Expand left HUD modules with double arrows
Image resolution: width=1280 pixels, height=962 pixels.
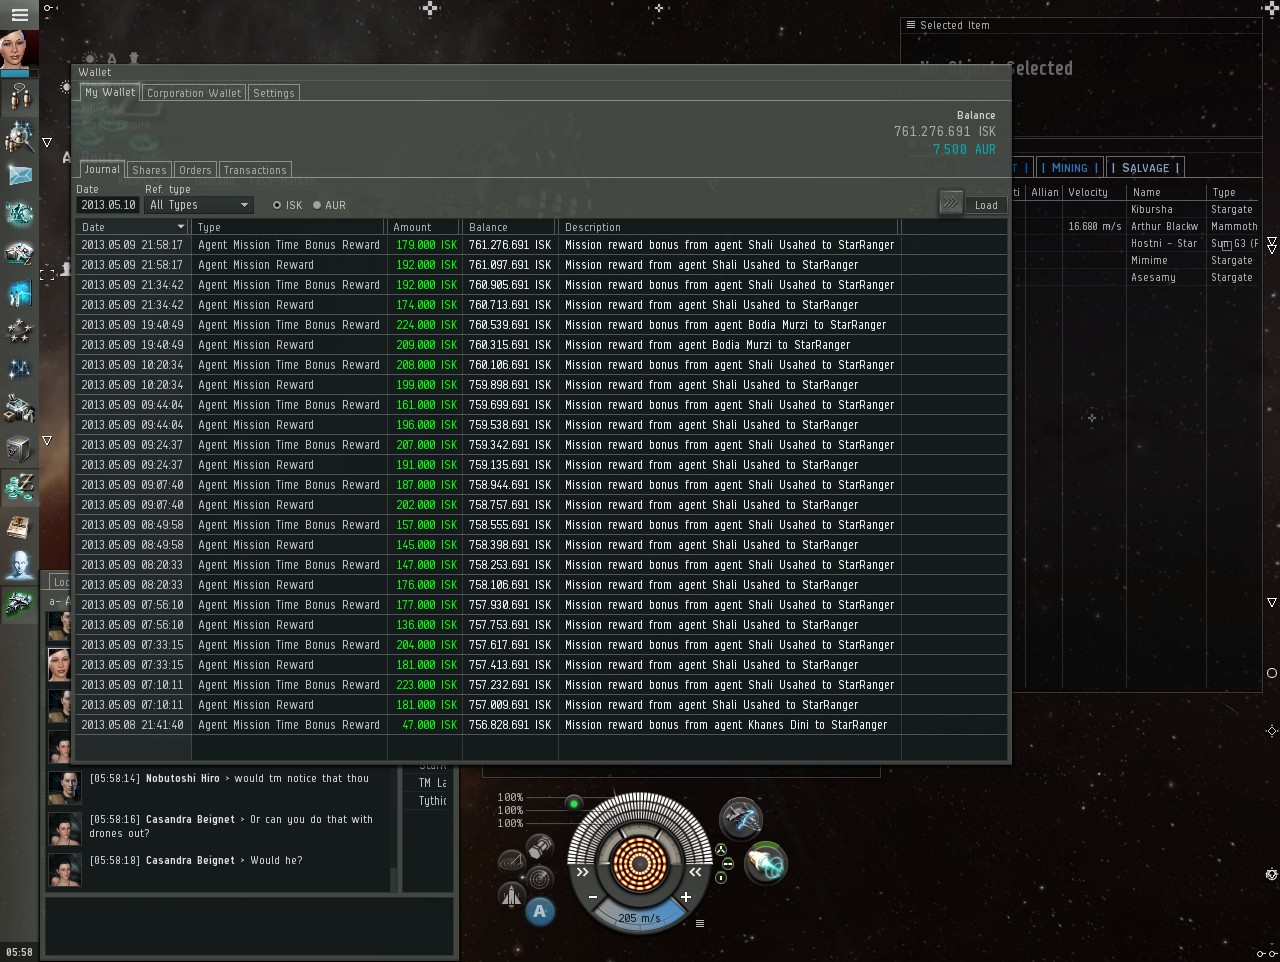click(582, 872)
